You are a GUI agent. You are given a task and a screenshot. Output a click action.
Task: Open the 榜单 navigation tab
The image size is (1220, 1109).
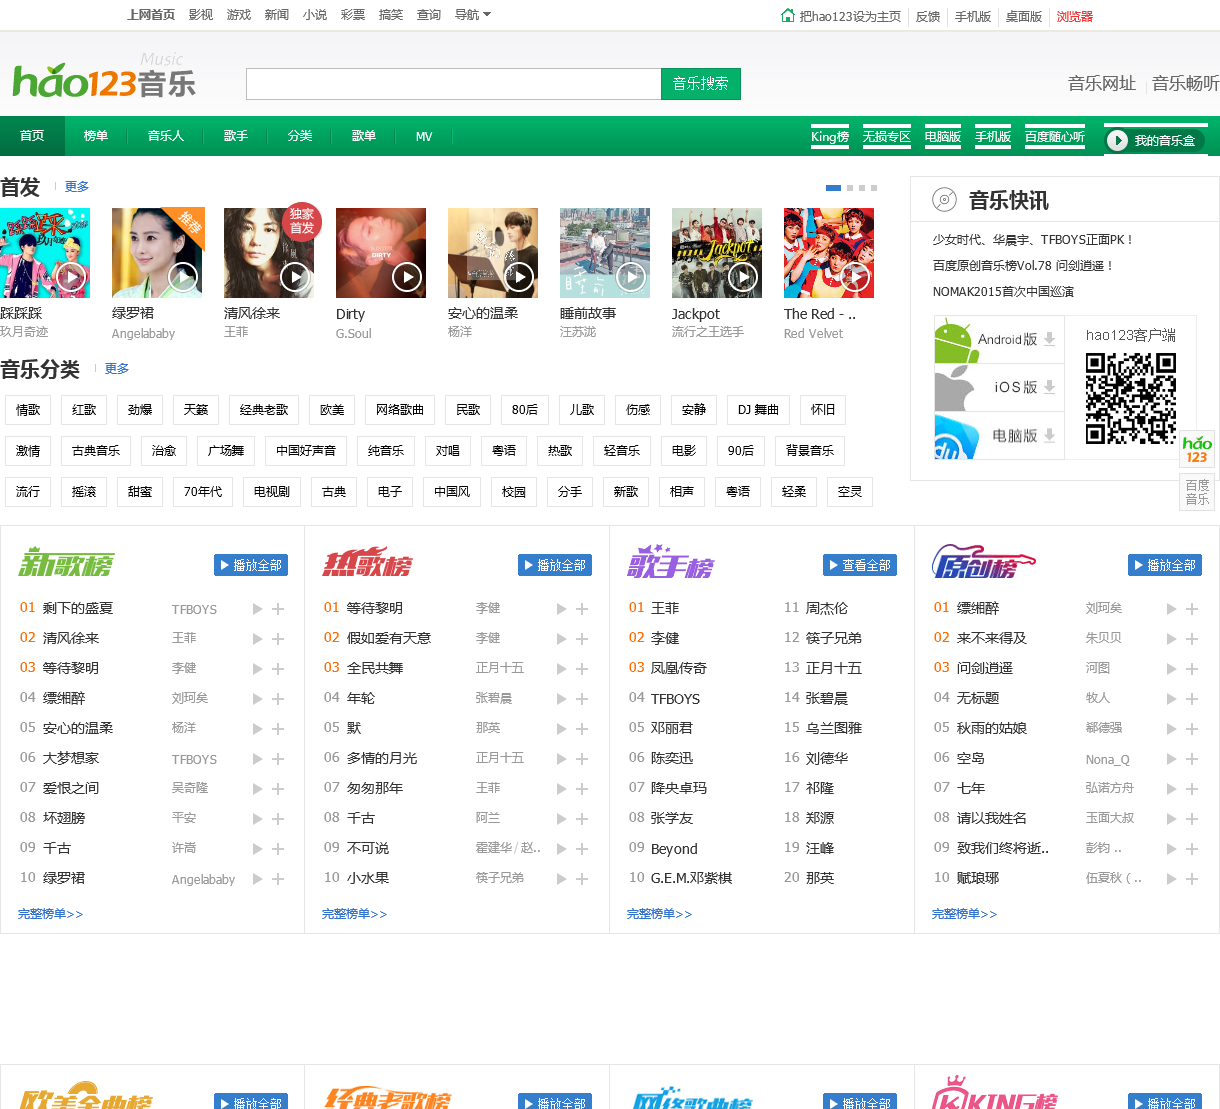96,136
